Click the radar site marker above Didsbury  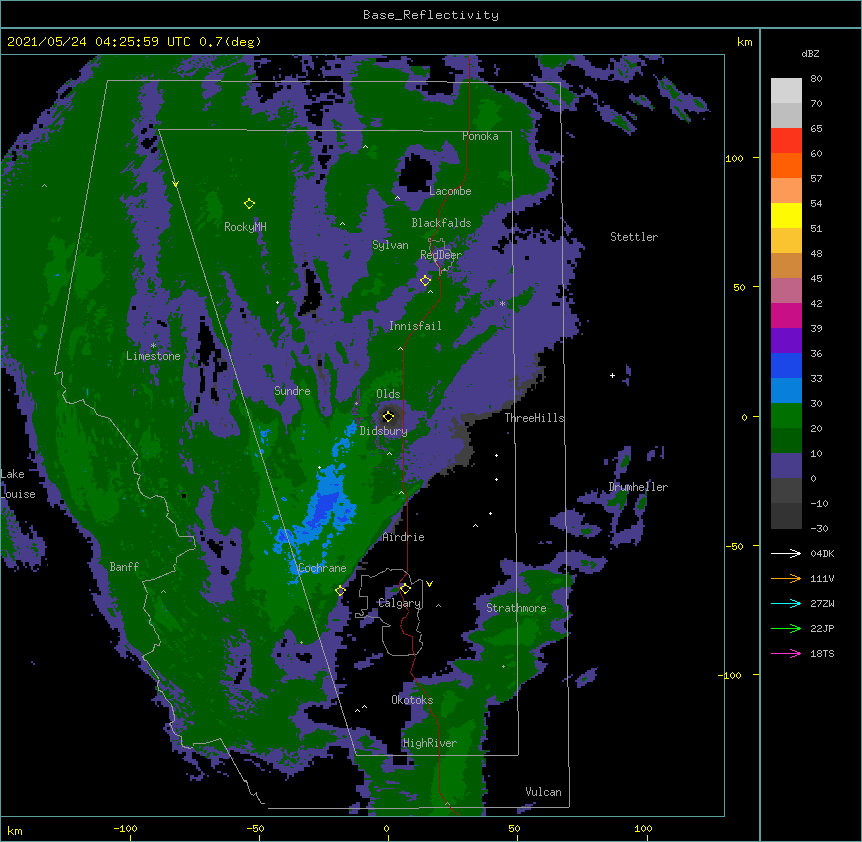[388, 417]
